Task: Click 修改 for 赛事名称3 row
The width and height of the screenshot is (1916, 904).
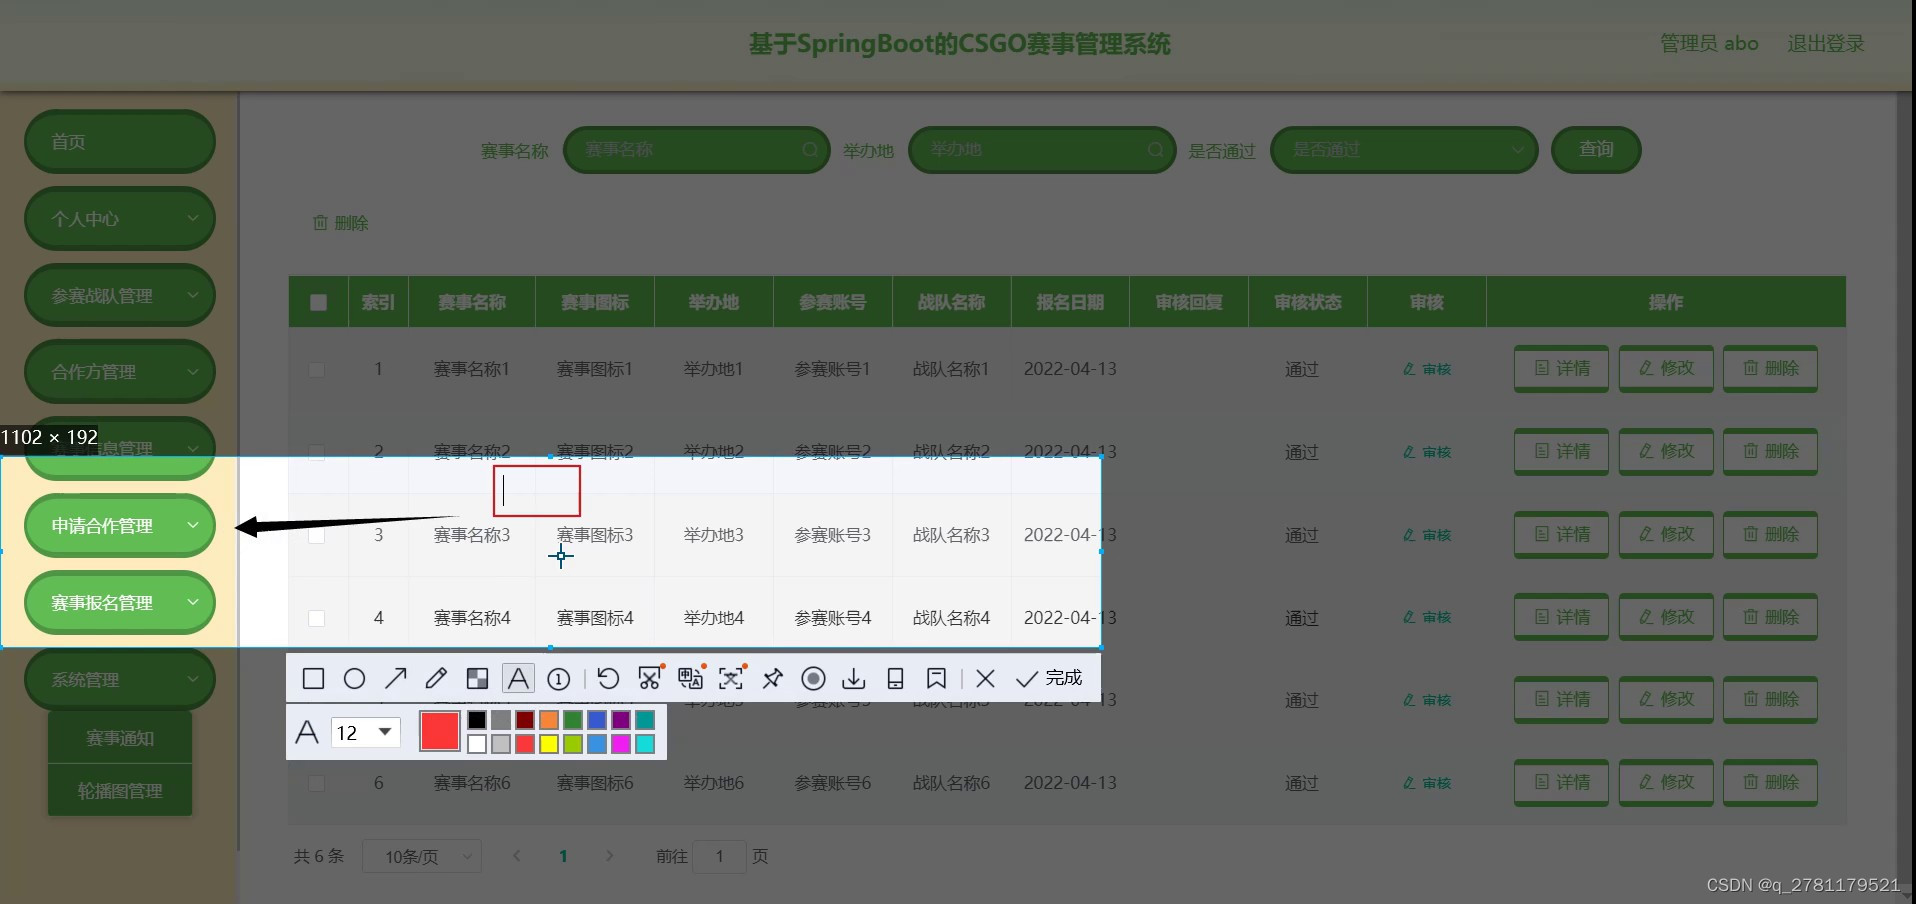Action: (1666, 535)
